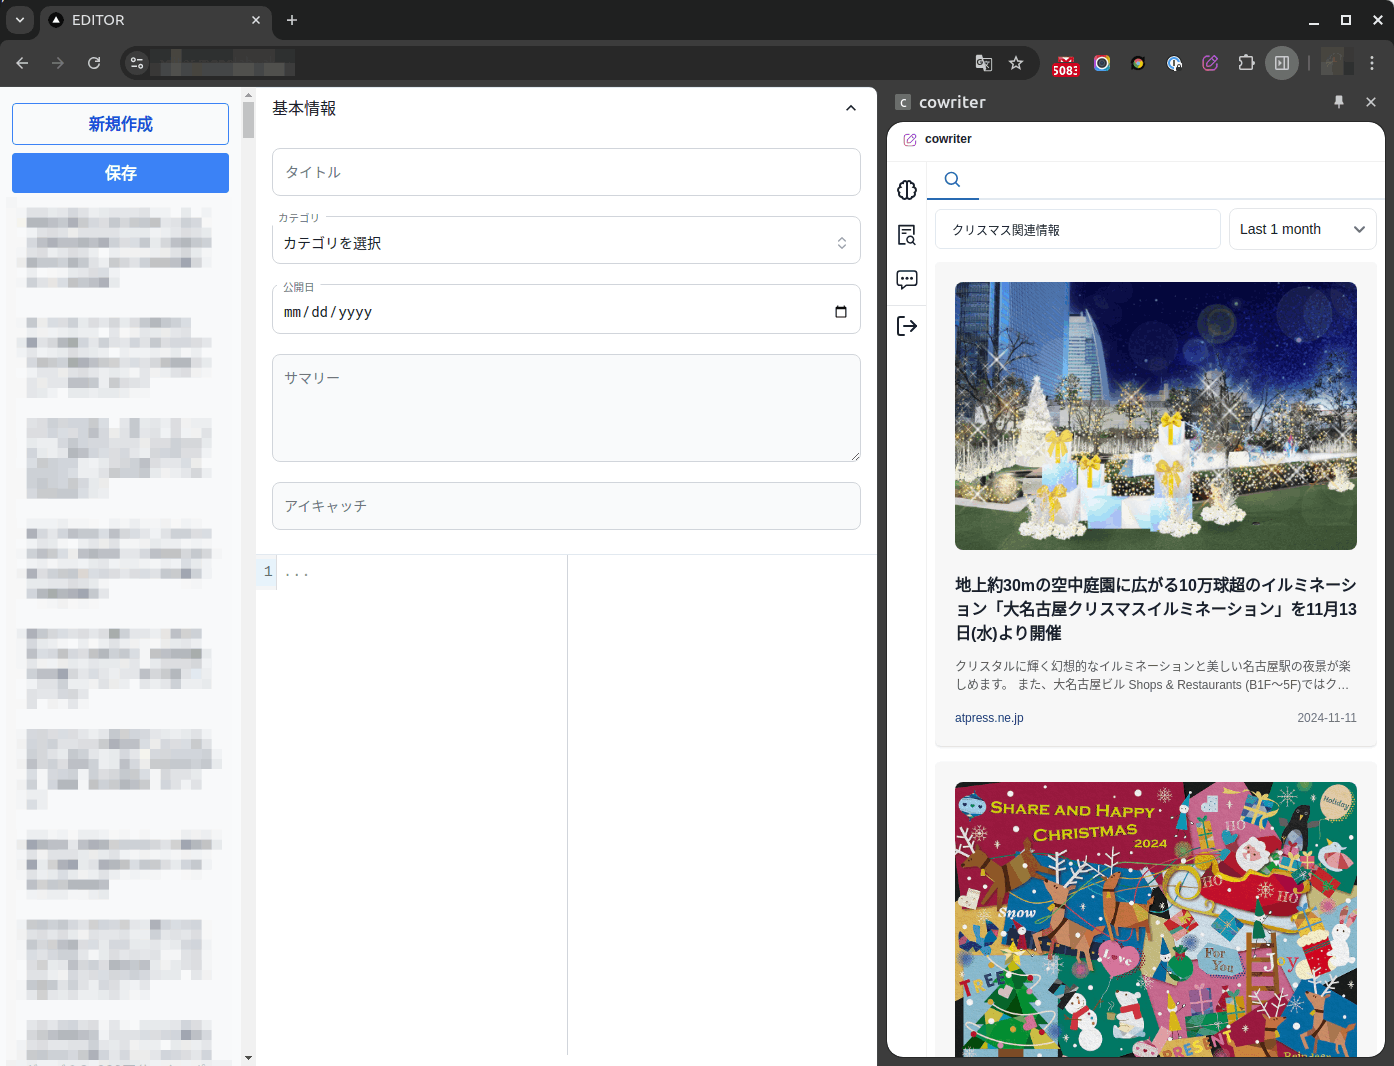
Task: Open the Nagoya illumination article thumbnail
Action: click(1156, 416)
